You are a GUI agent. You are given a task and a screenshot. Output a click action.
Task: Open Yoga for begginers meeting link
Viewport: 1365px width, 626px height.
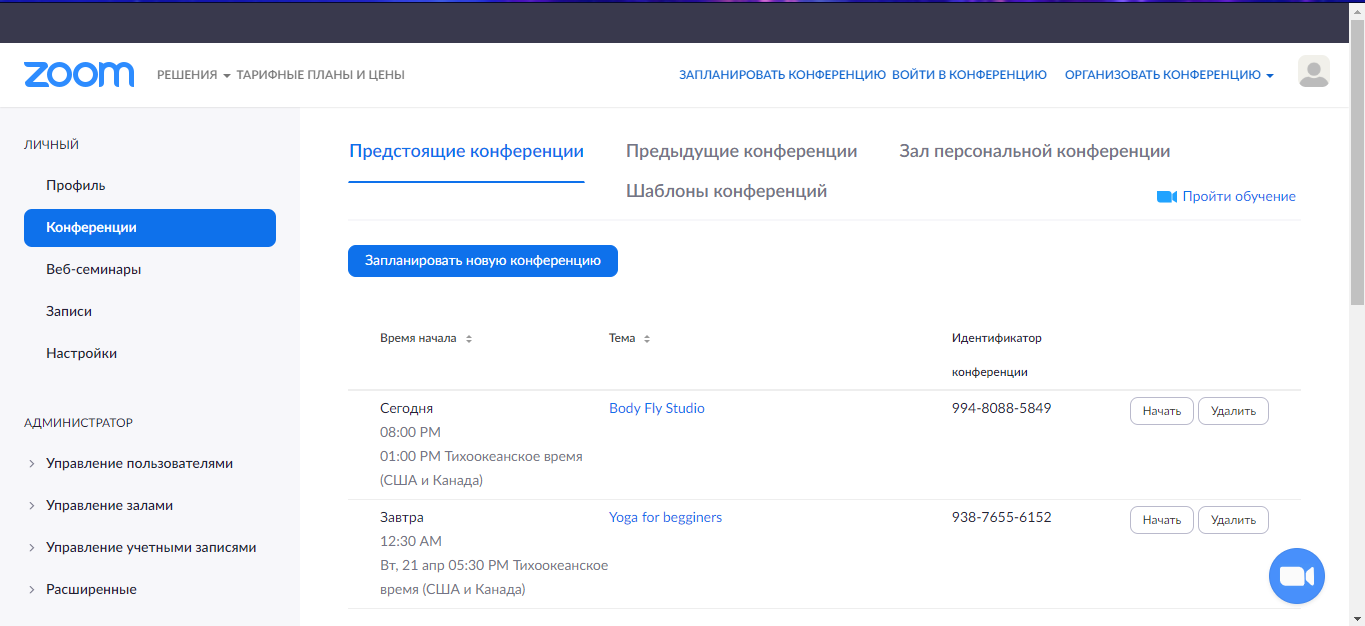[x=665, y=517]
